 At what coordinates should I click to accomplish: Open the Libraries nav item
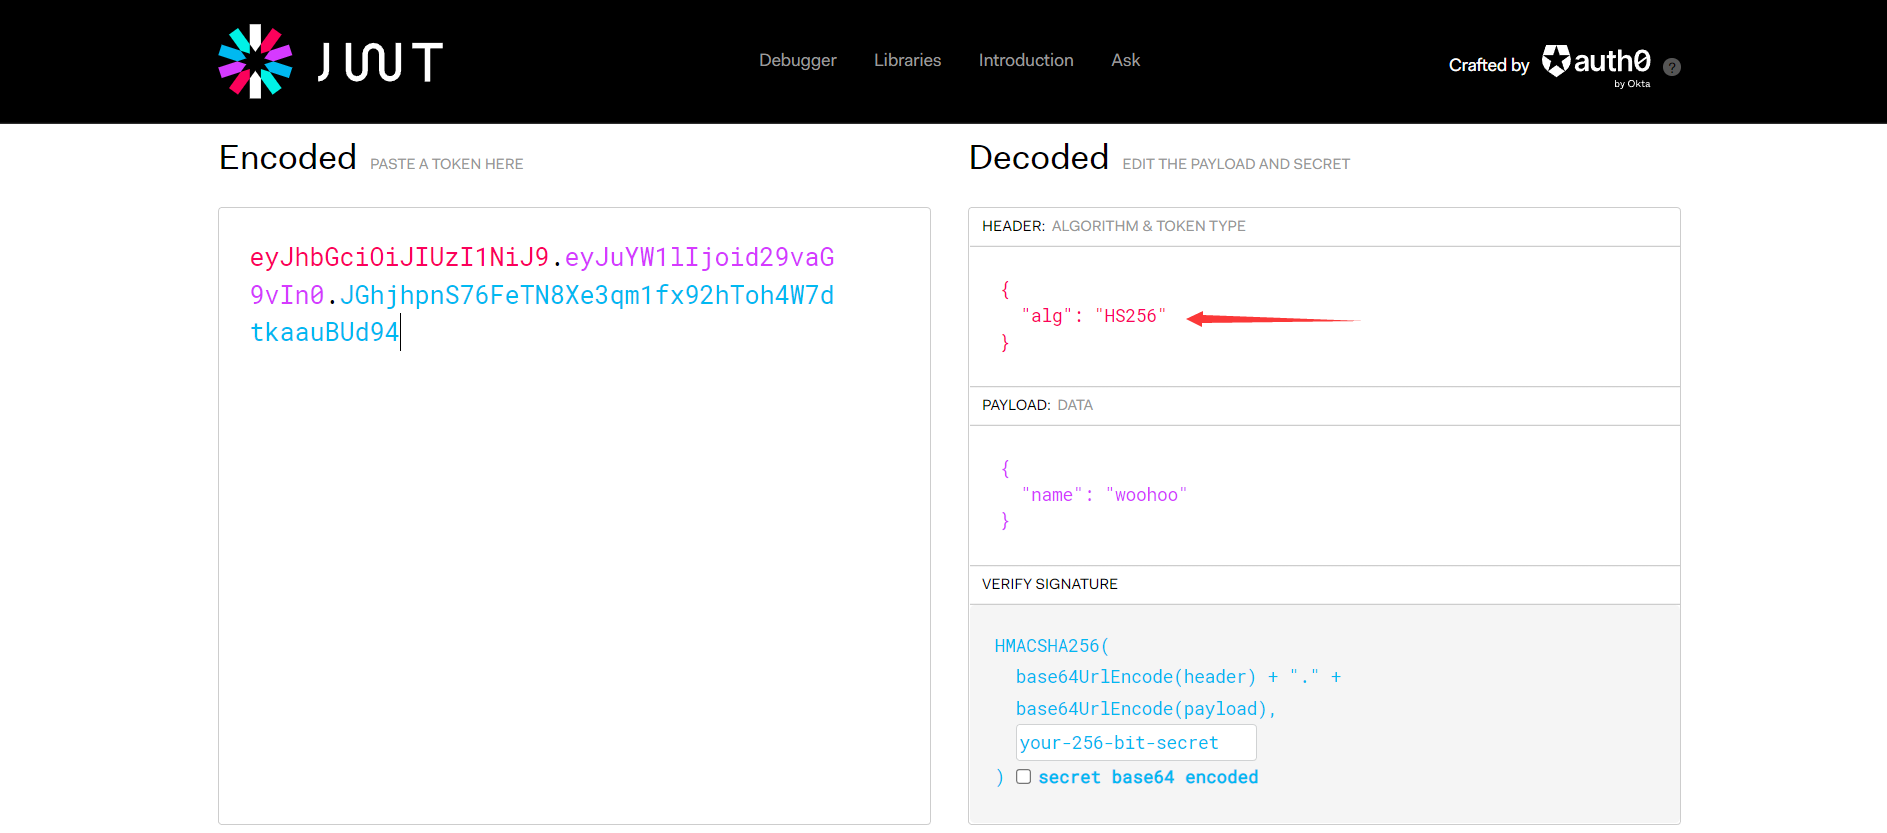907,60
